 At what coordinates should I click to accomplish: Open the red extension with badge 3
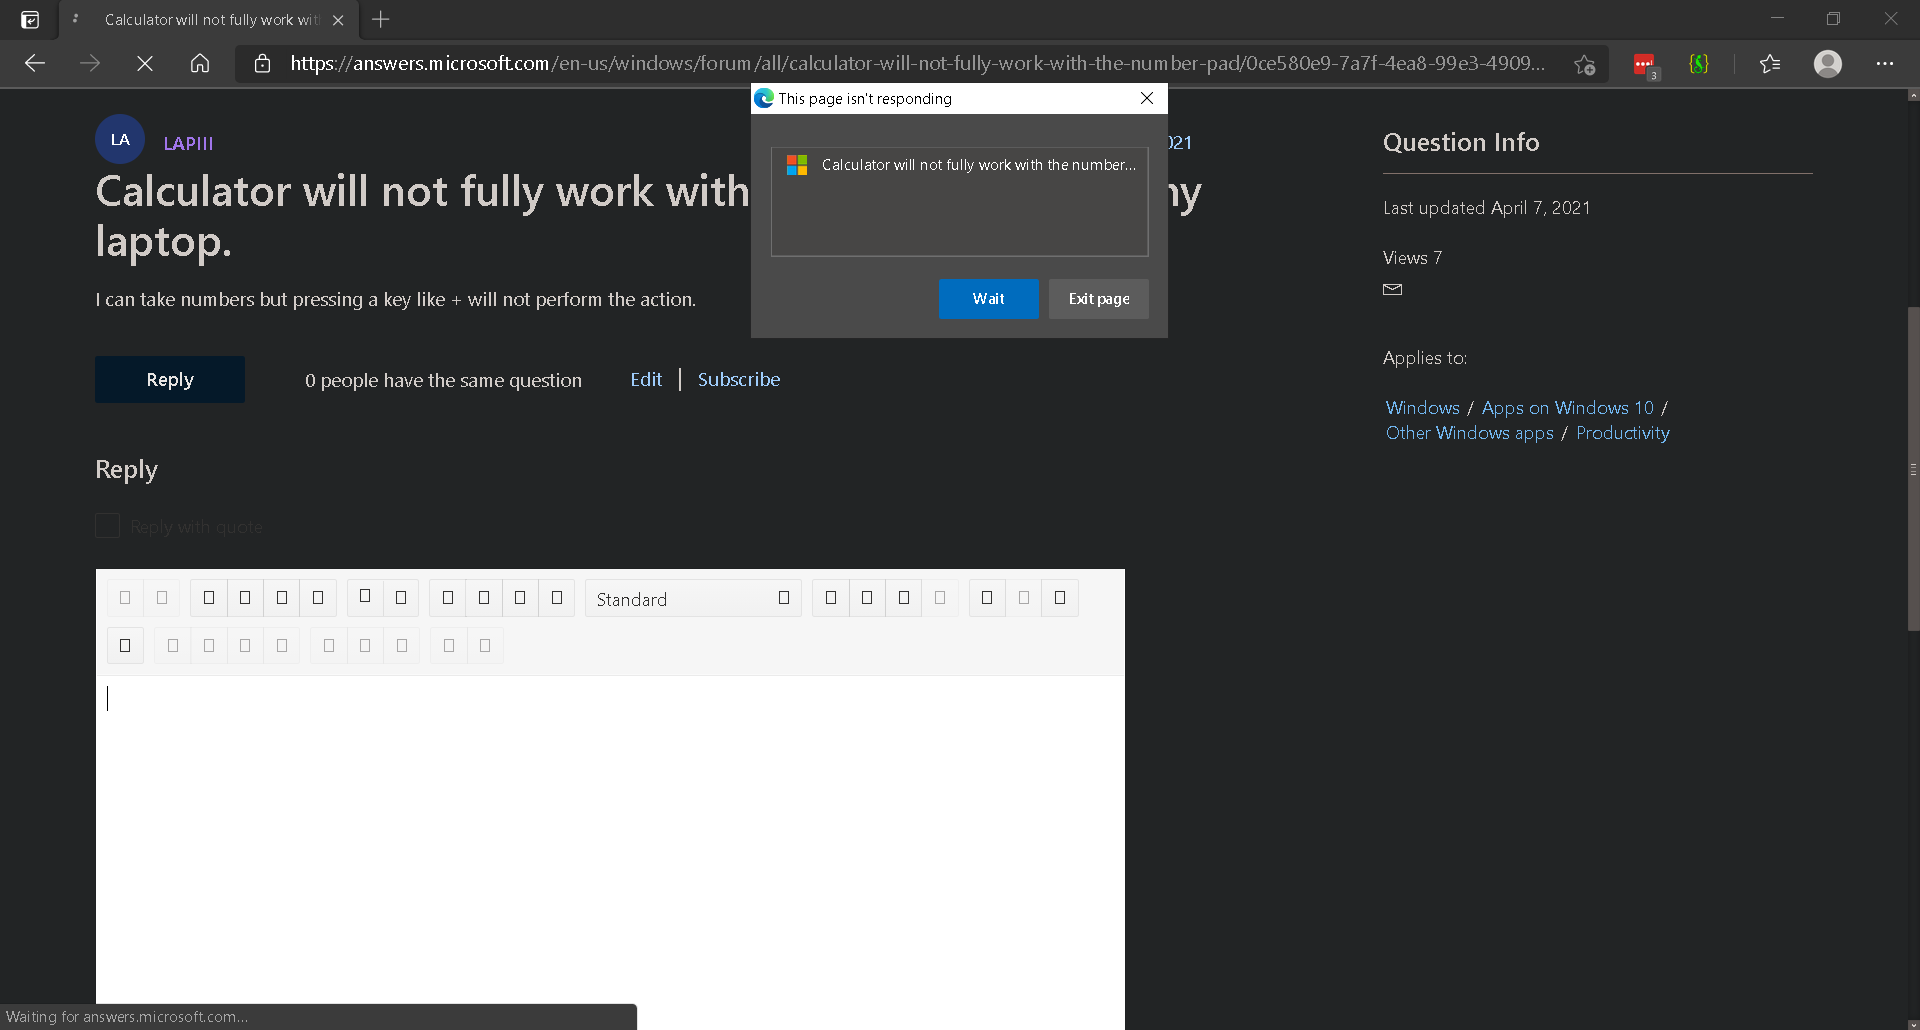click(x=1645, y=65)
